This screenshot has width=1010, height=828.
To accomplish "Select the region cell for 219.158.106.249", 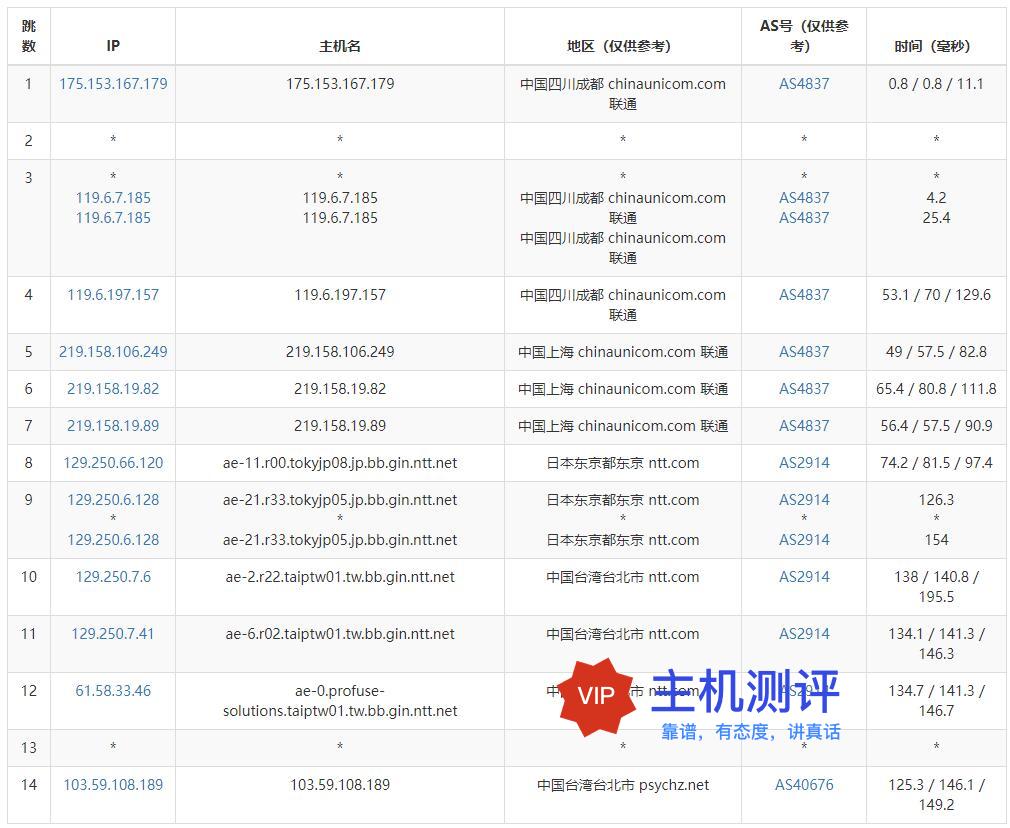I will [x=623, y=352].
